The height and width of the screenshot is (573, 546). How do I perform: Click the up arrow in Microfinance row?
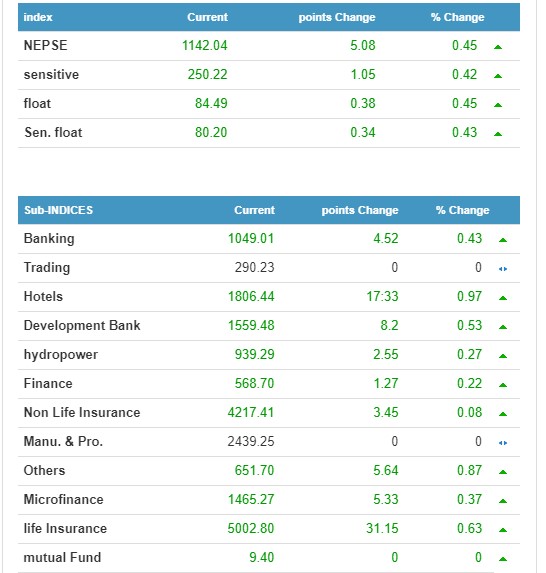point(503,501)
